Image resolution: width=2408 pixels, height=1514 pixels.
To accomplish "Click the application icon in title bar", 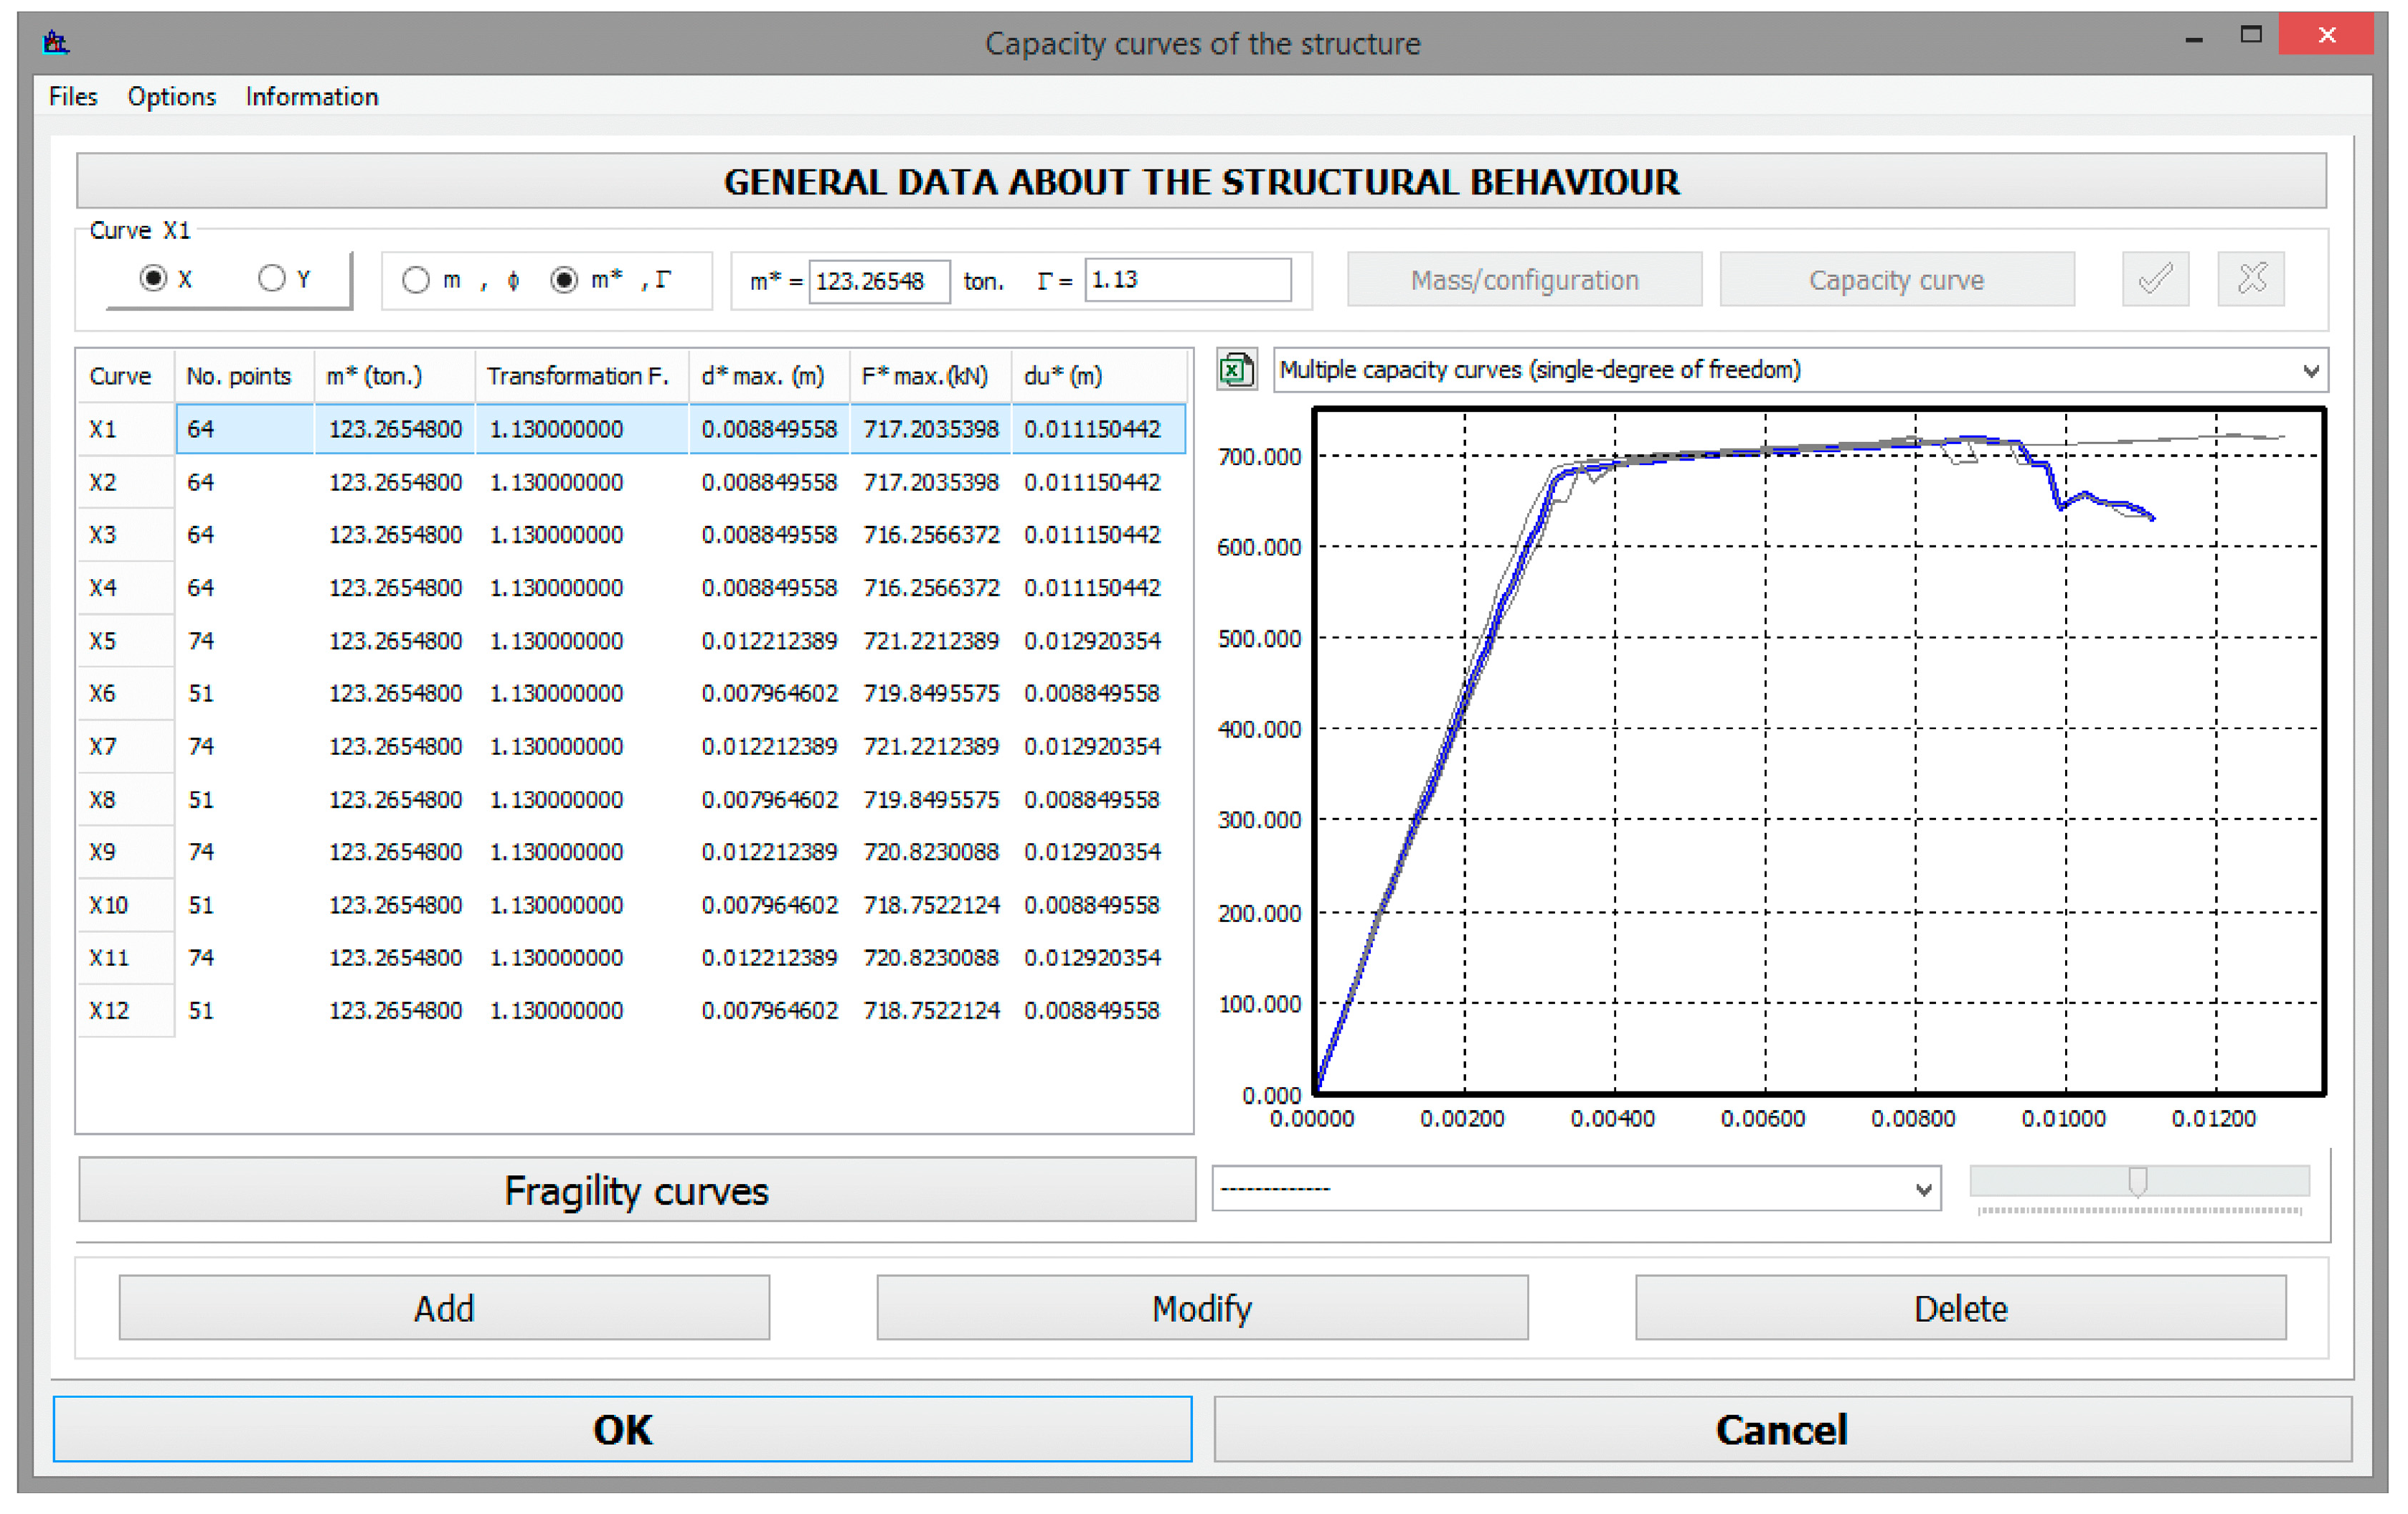I will click(56, 42).
